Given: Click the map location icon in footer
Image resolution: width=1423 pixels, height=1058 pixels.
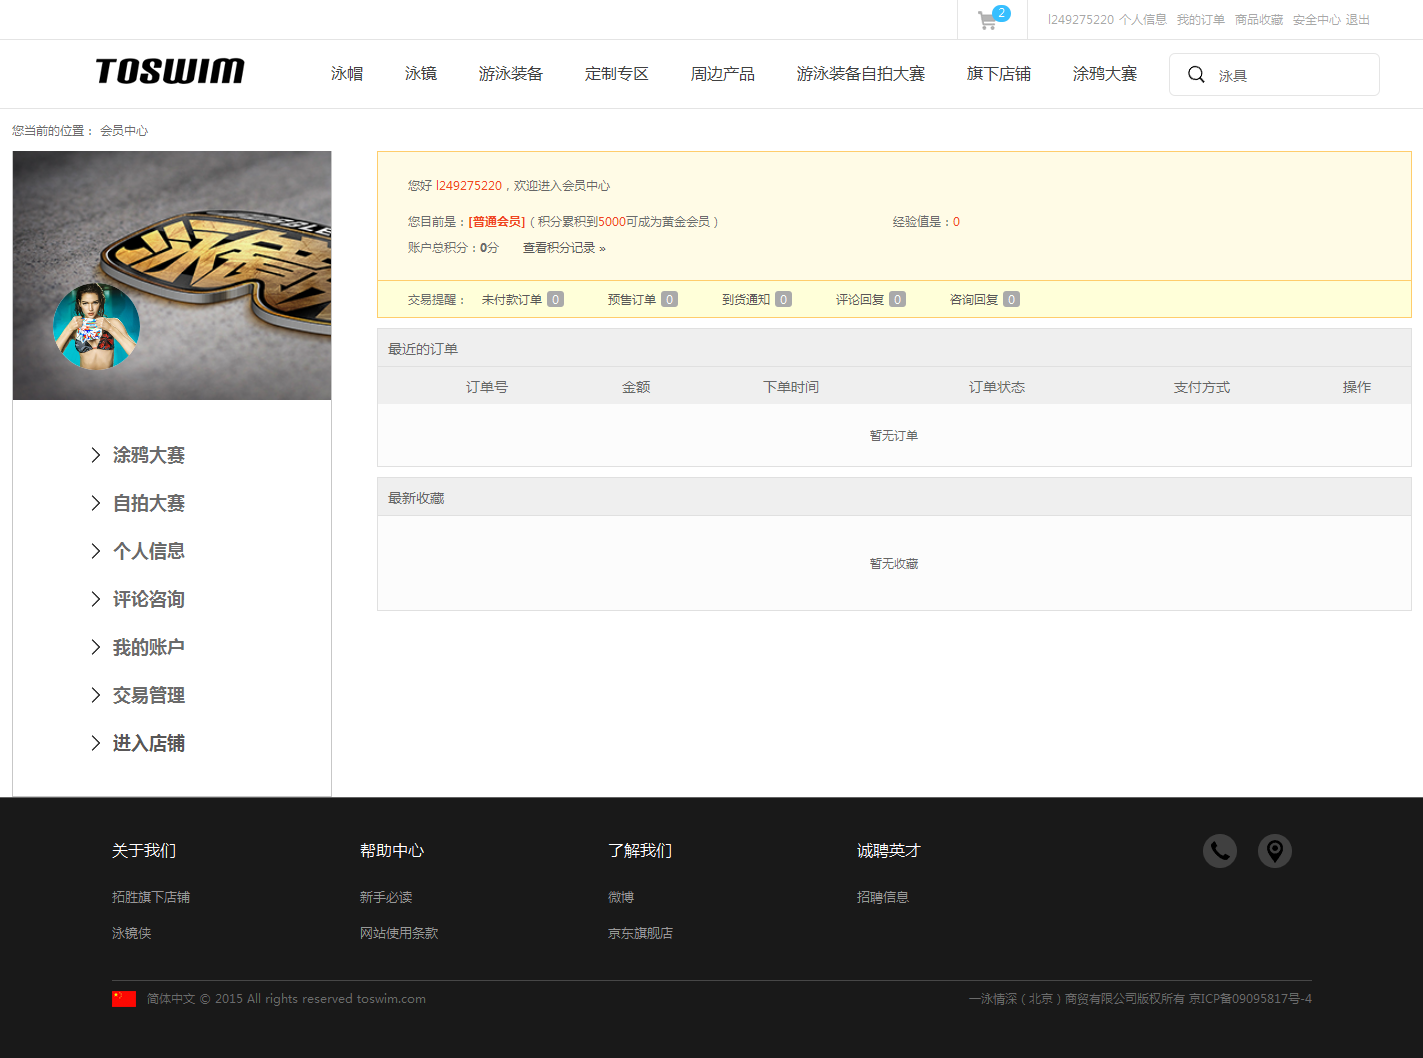Looking at the screenshot, I should pyautogui.click(x=1275, y=851).
